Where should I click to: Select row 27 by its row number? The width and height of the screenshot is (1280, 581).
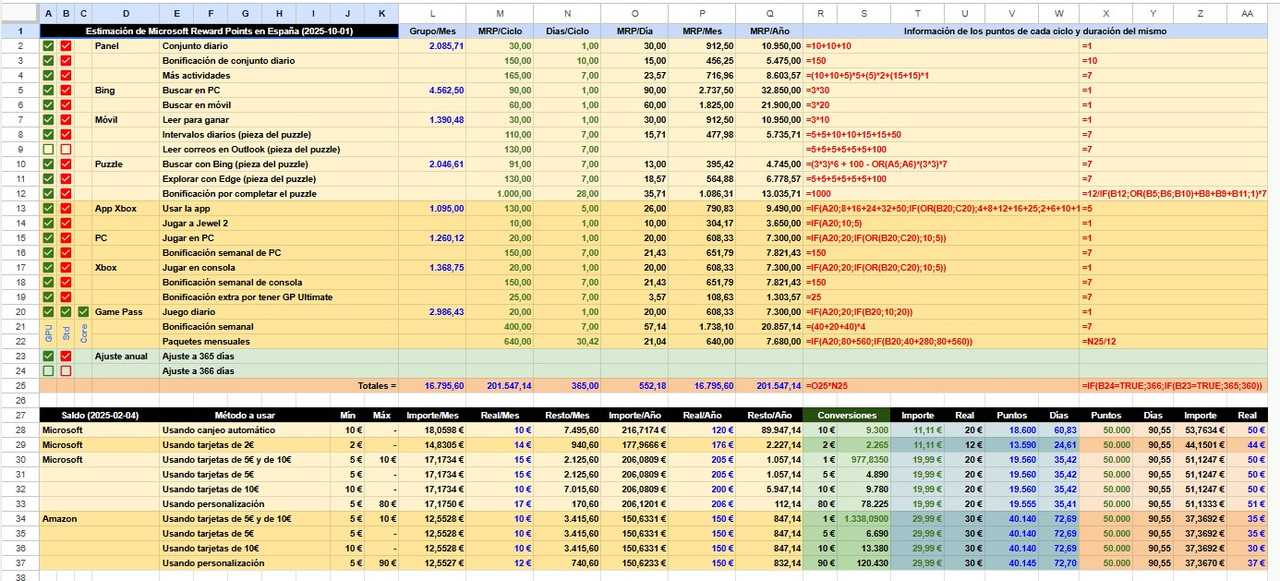(20, 415)
